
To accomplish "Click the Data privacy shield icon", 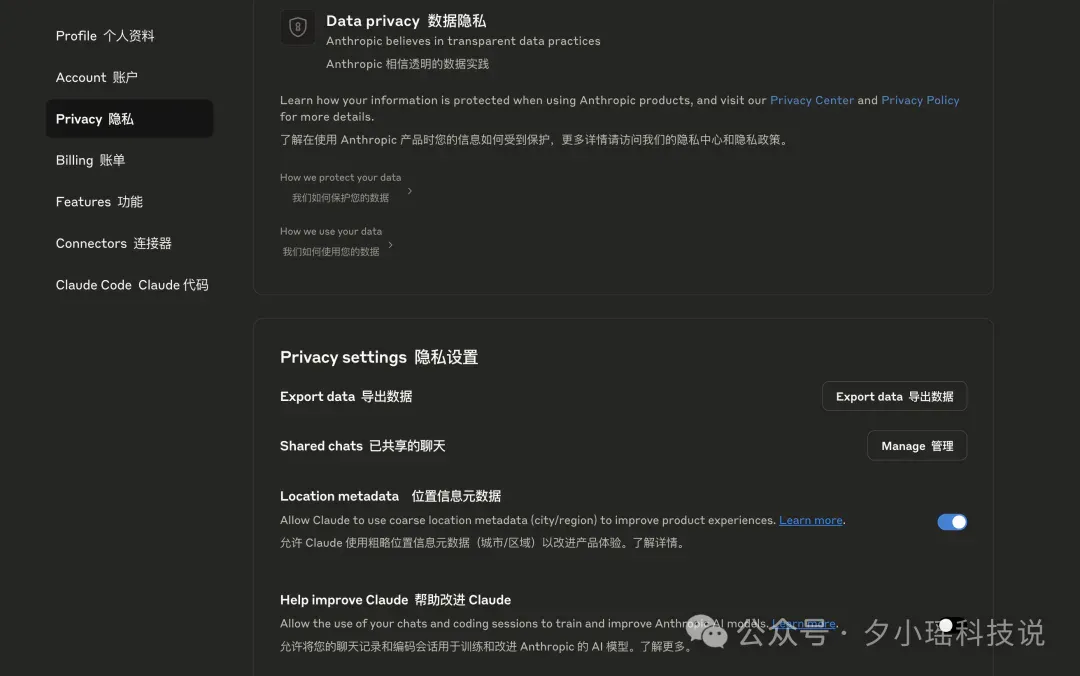I will 298,27.
